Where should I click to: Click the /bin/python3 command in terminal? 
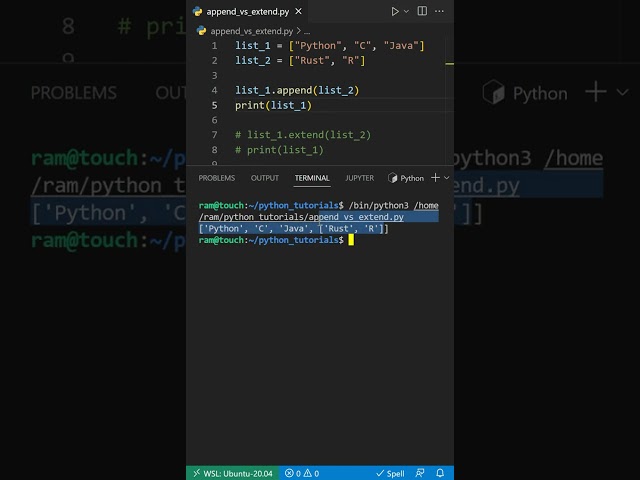[378, 205]
